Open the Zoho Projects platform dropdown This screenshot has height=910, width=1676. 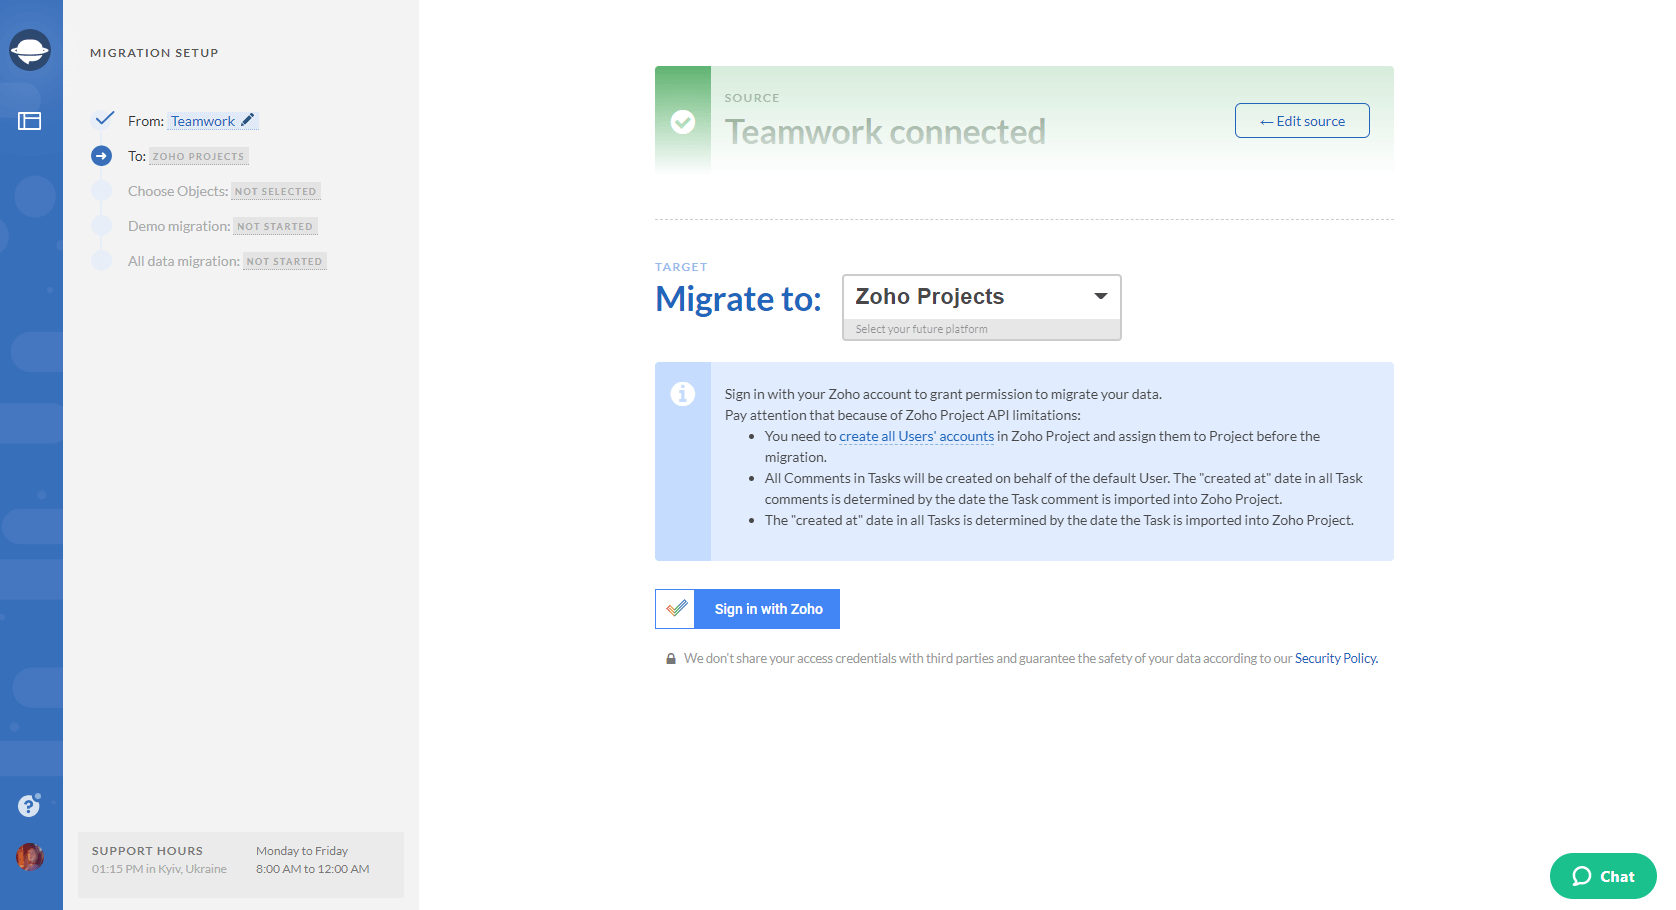tap(982, 297)
